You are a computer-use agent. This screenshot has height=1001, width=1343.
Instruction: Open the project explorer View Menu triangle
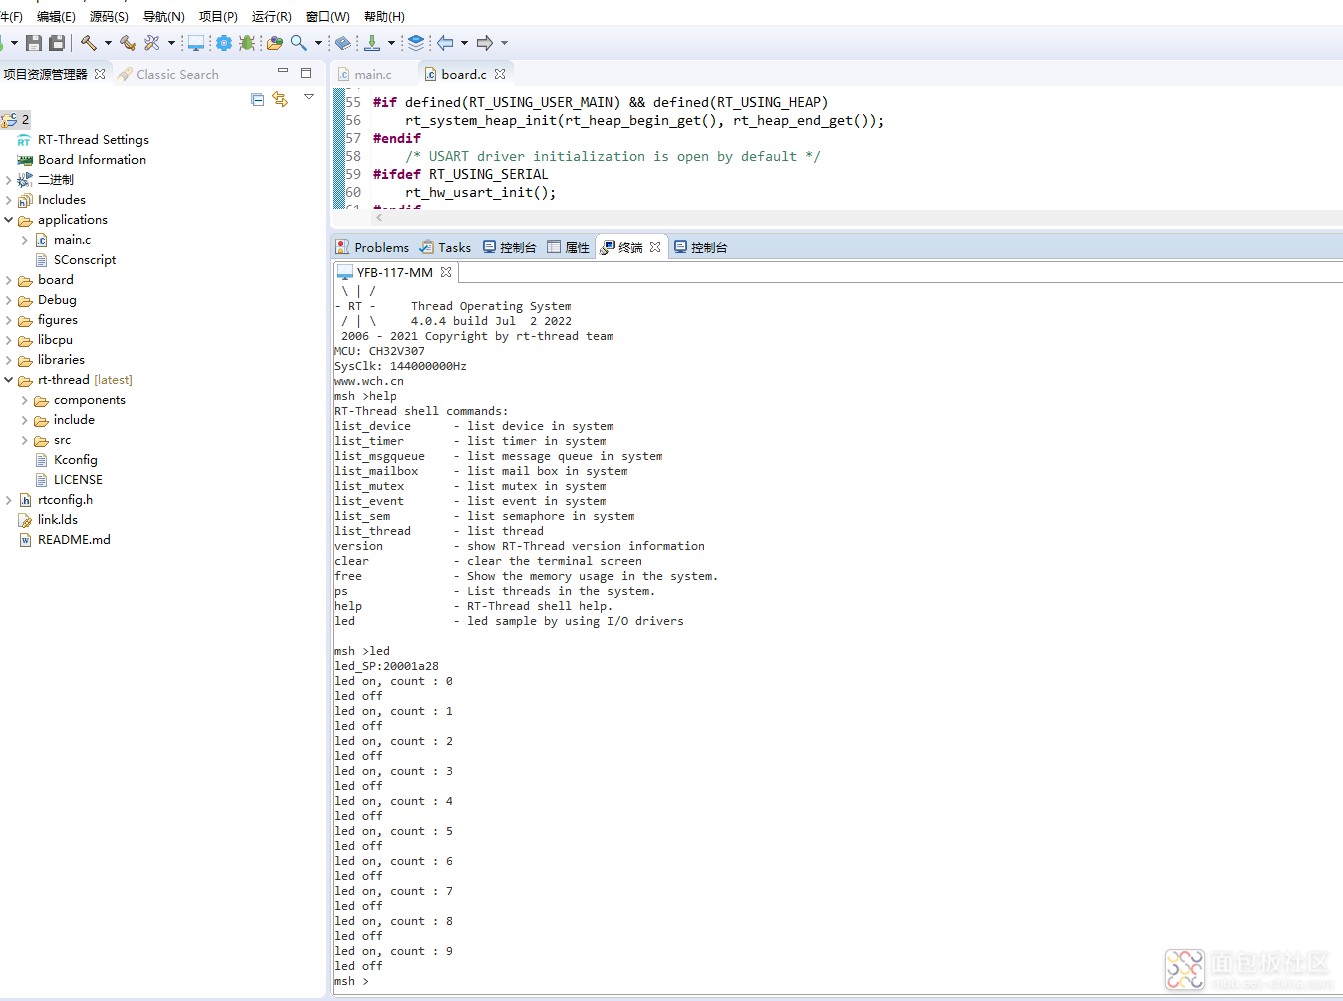pyautogui.click(x=309, y=97)
